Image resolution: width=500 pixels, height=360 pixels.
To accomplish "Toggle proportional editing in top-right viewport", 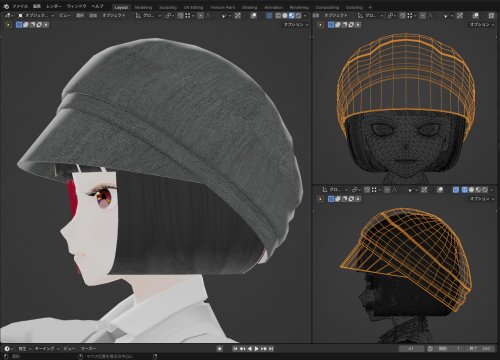I will click(423, 16).
